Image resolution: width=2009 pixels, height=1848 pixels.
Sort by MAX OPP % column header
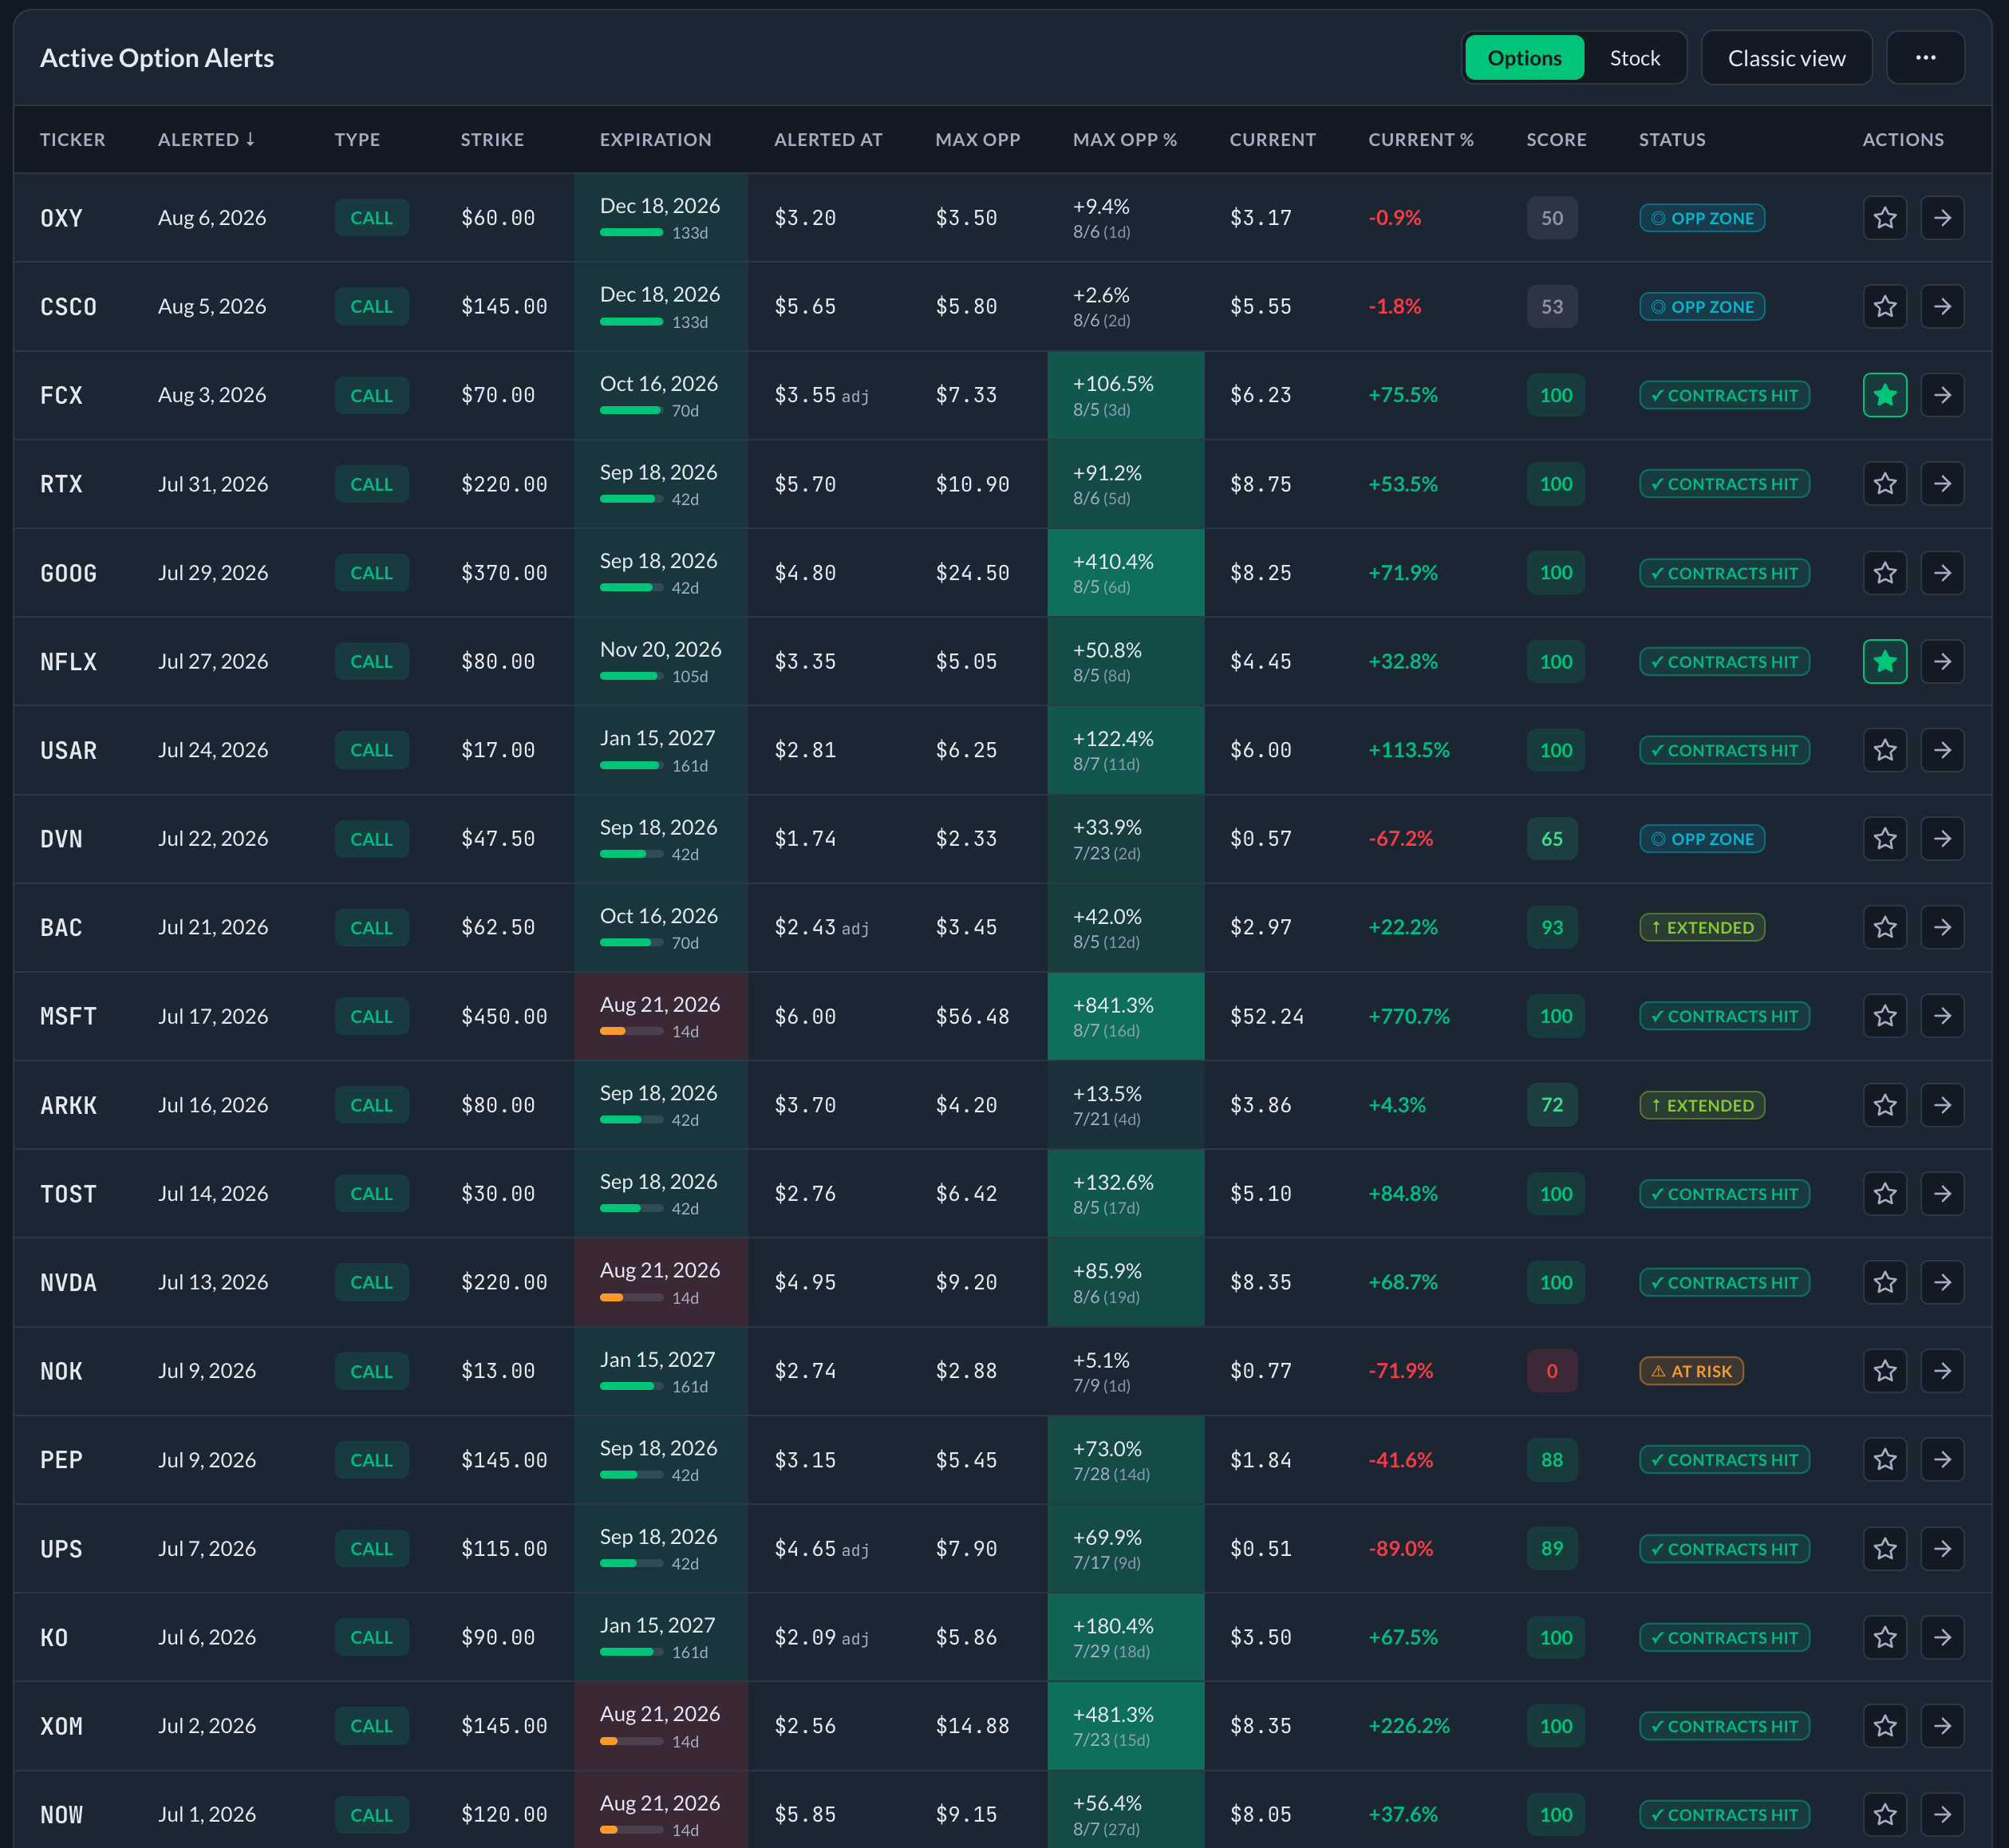pyautogui.click(x=1124, y=140)
